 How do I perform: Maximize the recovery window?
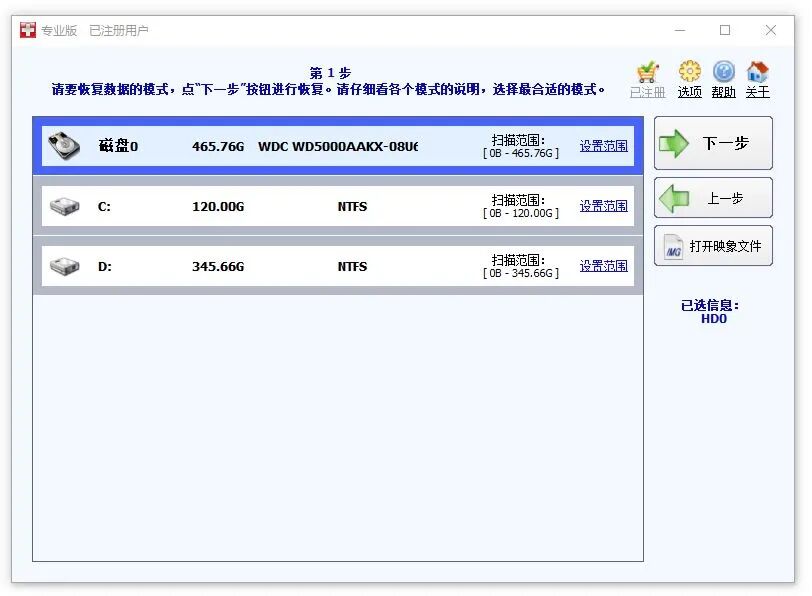coord(725,31)
